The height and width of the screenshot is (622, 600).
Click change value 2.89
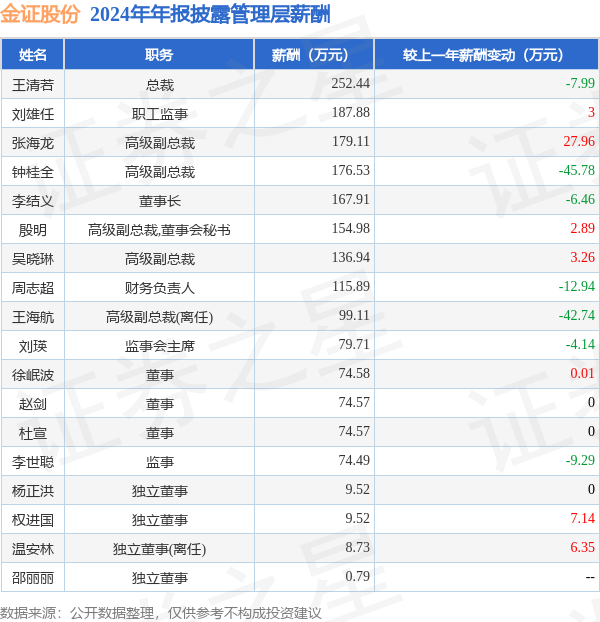coord(582,228)
